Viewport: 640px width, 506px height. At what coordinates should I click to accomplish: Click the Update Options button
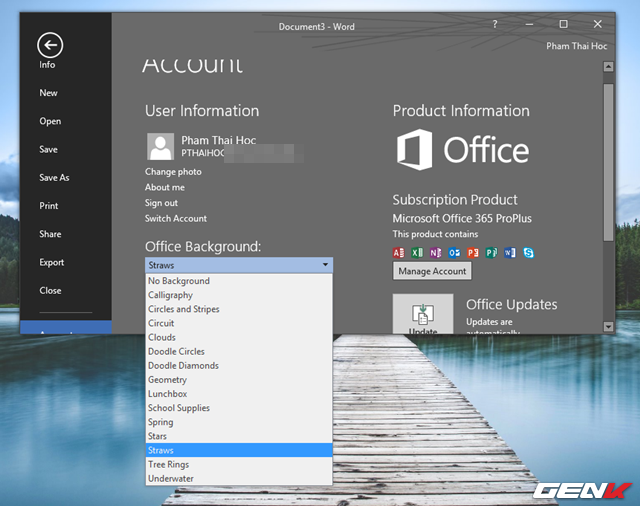point(423,314)
